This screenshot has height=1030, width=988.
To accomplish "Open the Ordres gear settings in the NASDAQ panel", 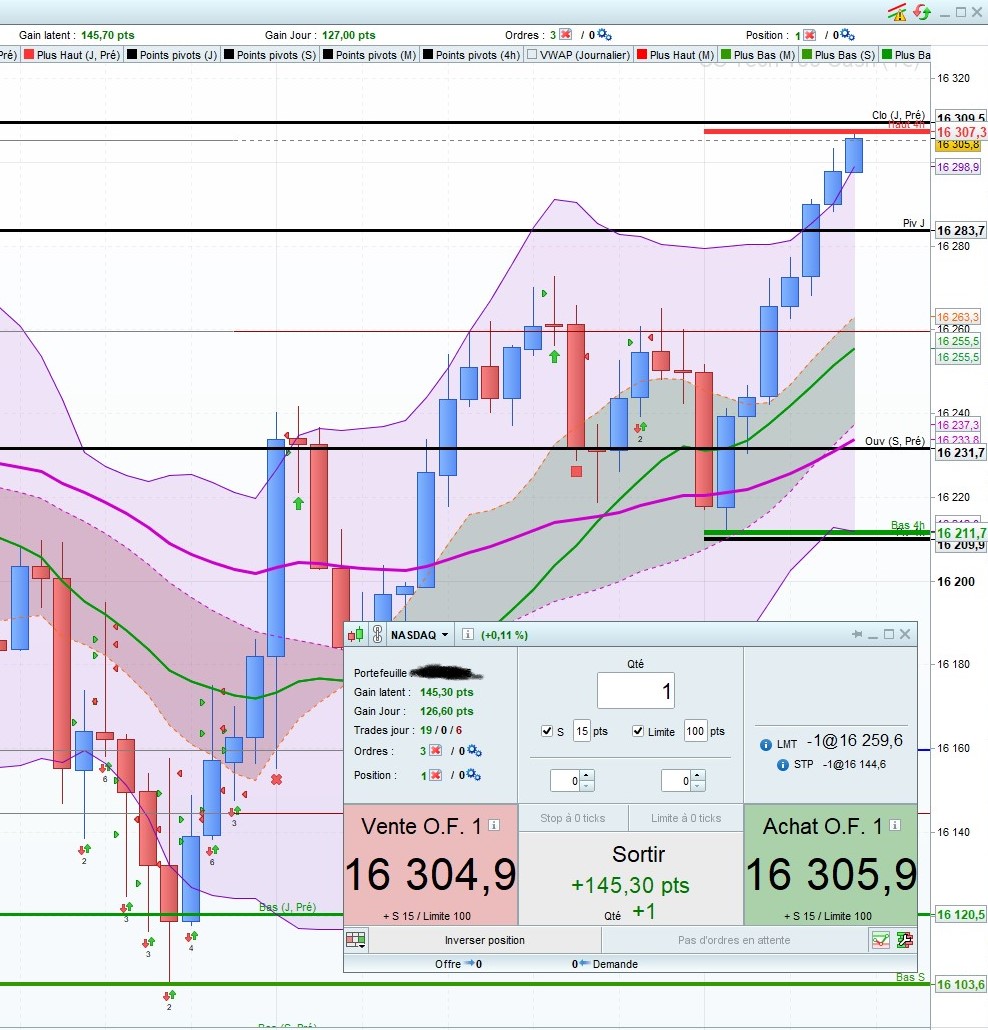I will [x=474, y=751].
